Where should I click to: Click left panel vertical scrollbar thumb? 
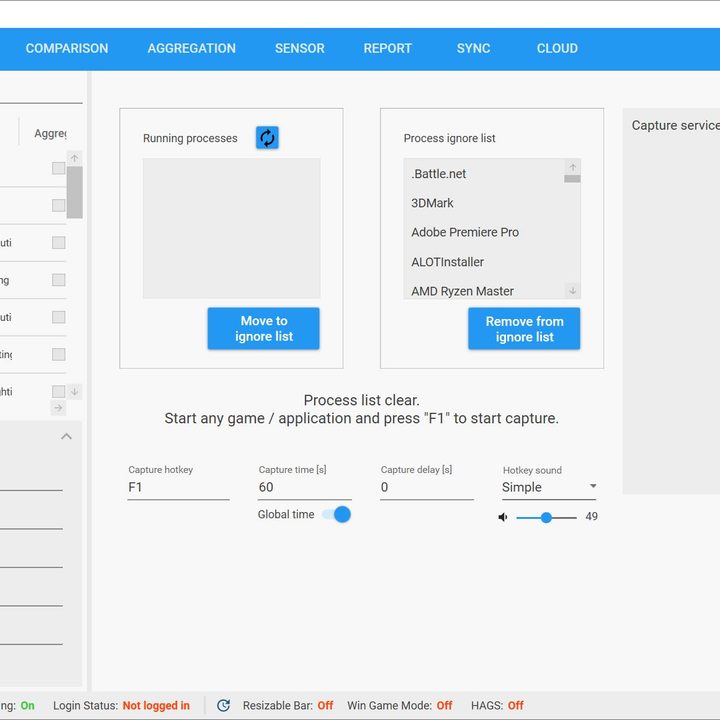[74, 192]
